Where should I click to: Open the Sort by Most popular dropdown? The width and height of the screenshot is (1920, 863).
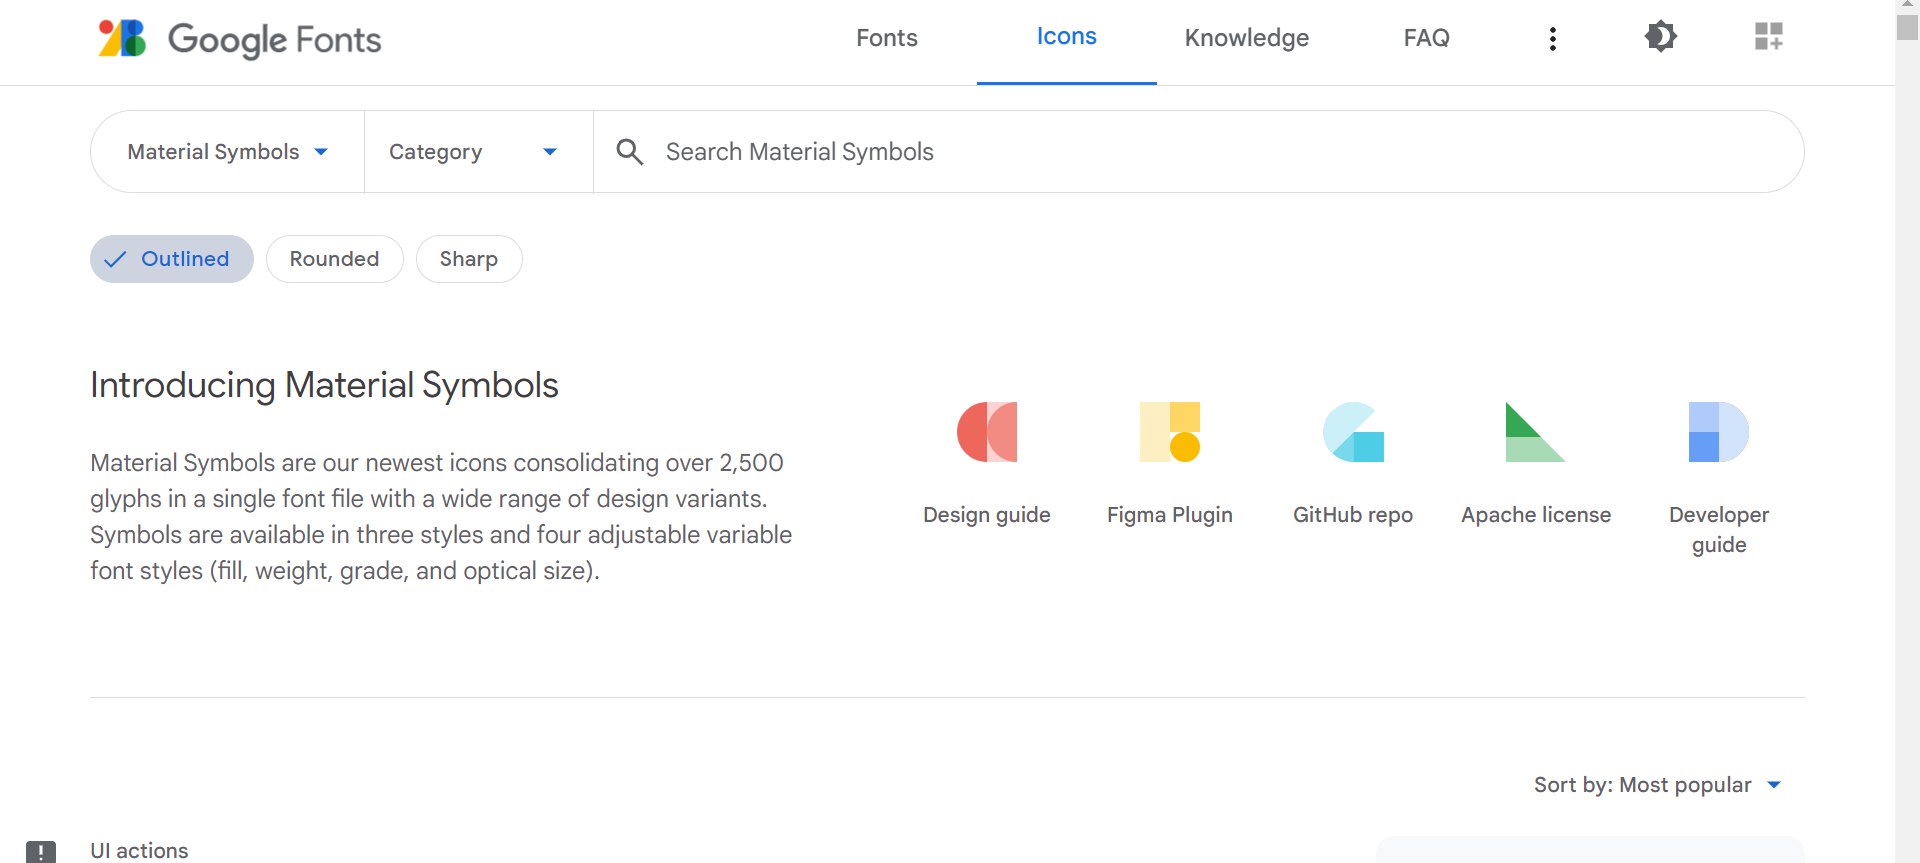pos(1658,785)
